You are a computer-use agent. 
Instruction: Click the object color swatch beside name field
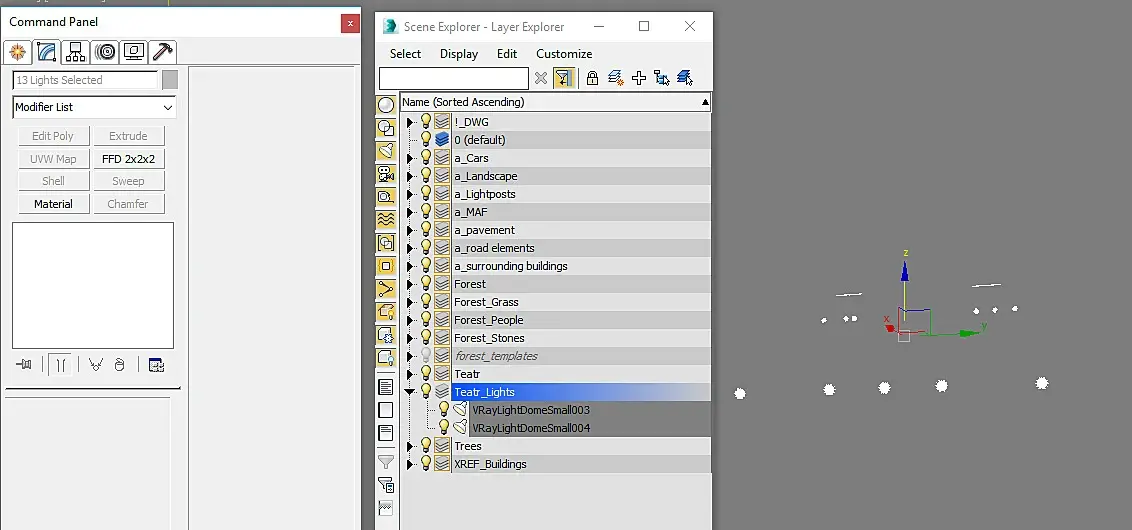[170, 80]
